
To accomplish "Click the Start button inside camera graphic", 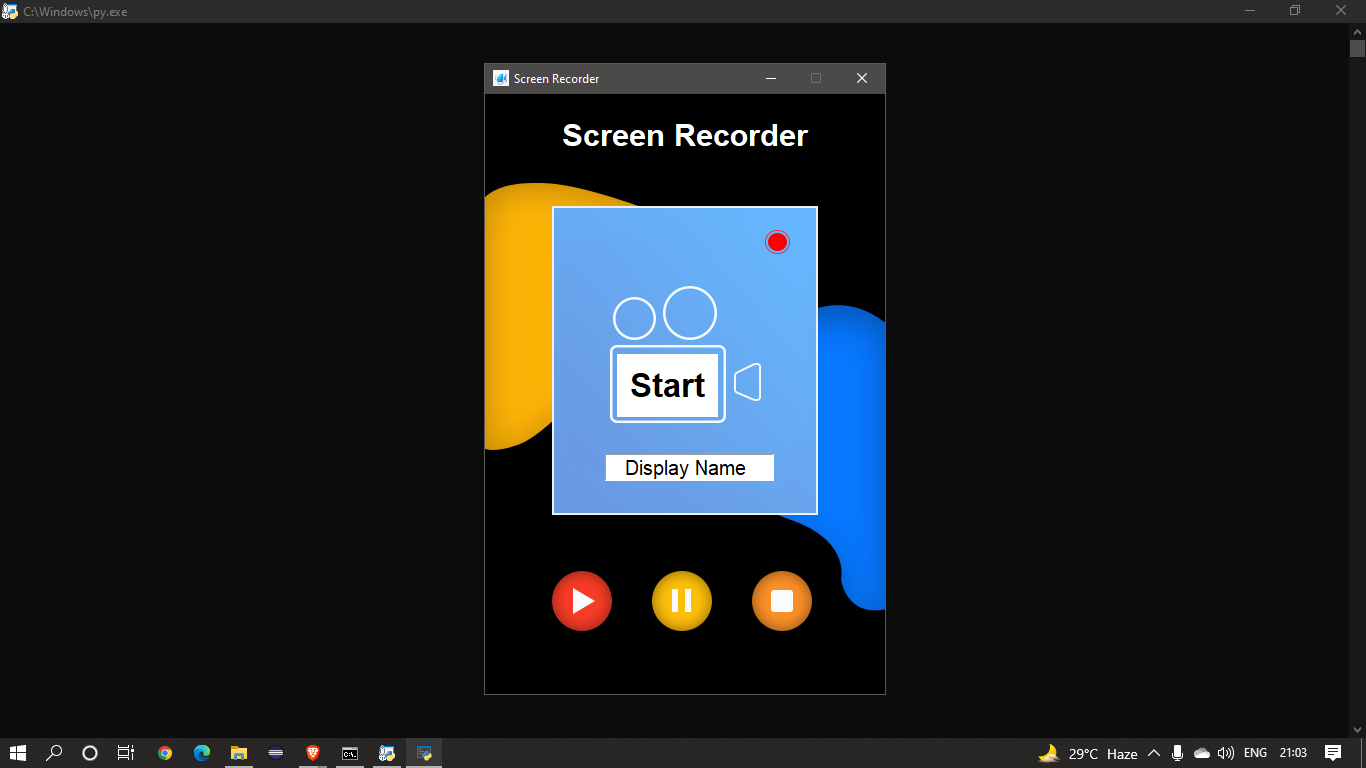I will [668, 385].
